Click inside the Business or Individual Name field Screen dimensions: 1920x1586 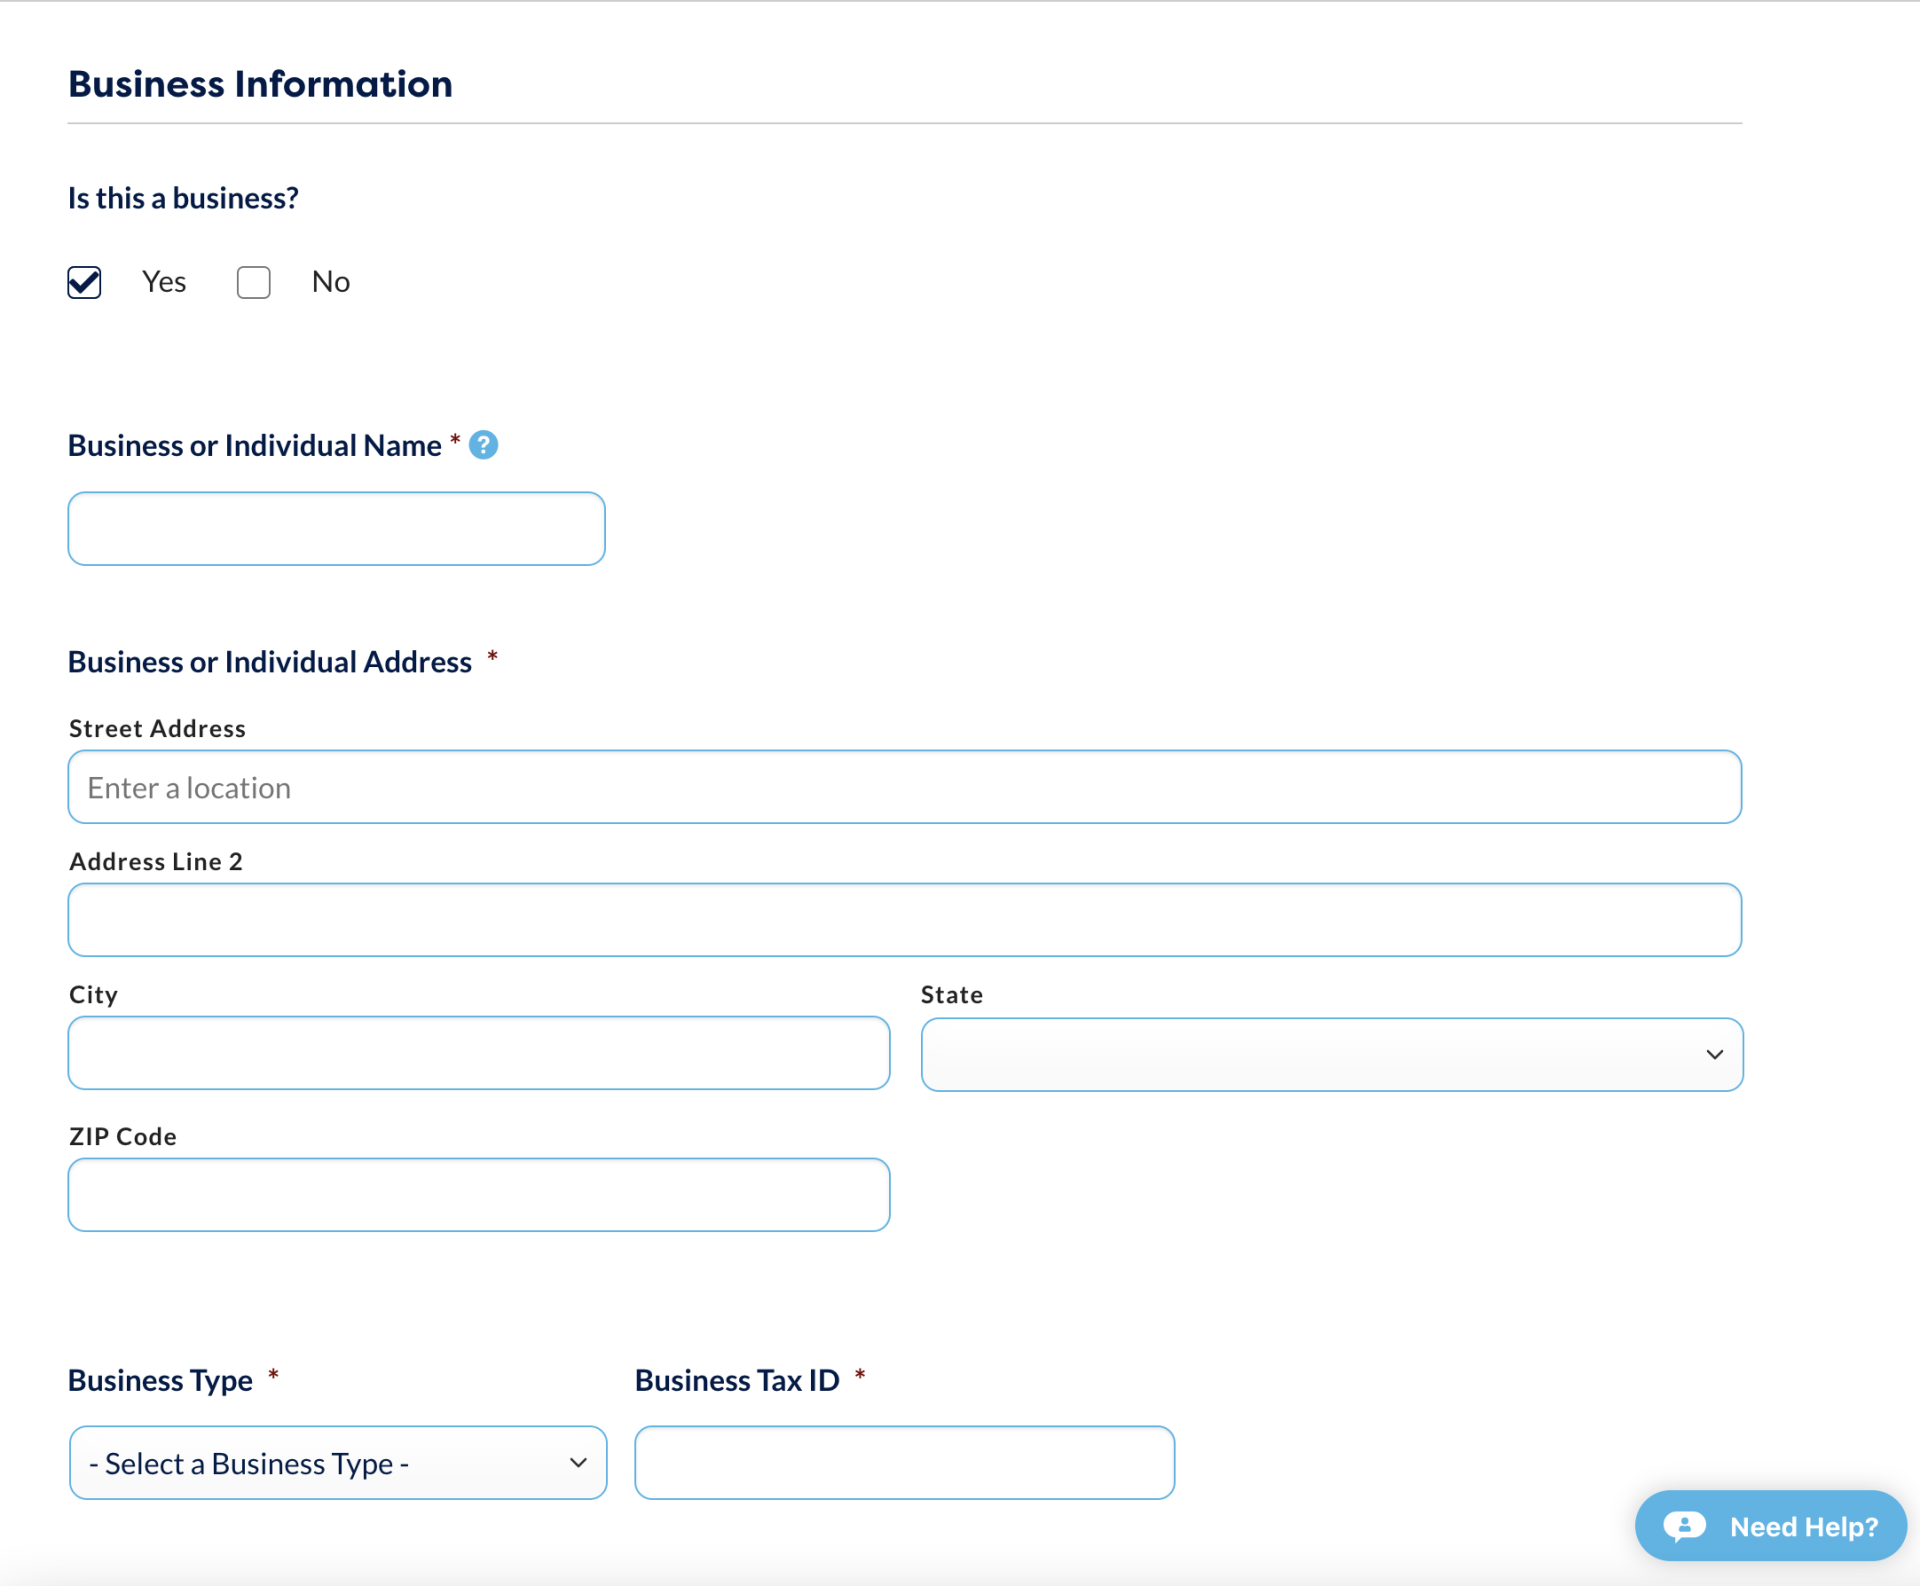pos(336,528)
